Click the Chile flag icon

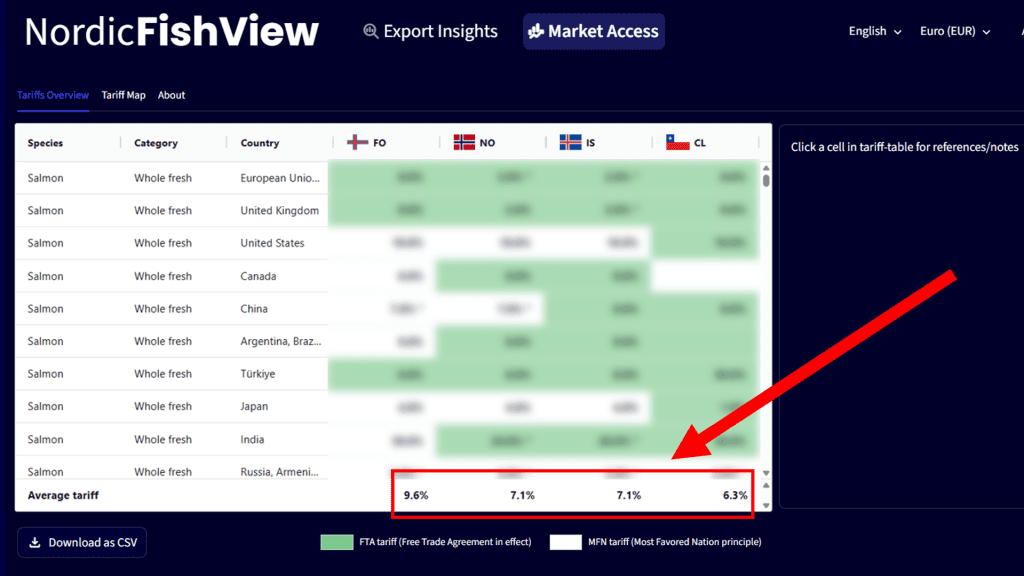677,143
